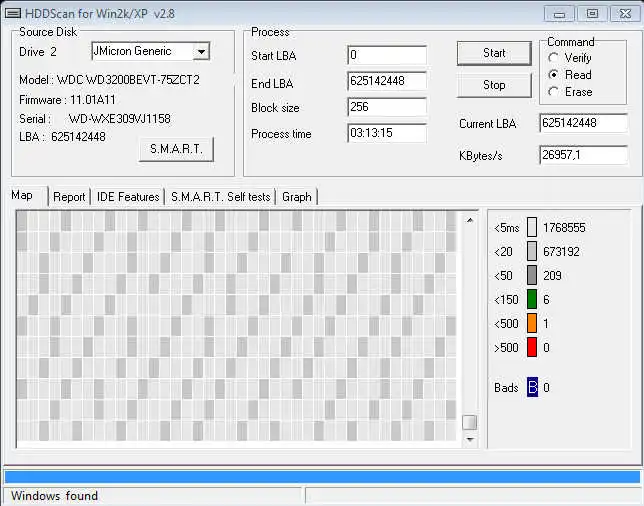Click the <20 block count 673192
This screenshot has height=506, width=644.
tap(561, 251)
